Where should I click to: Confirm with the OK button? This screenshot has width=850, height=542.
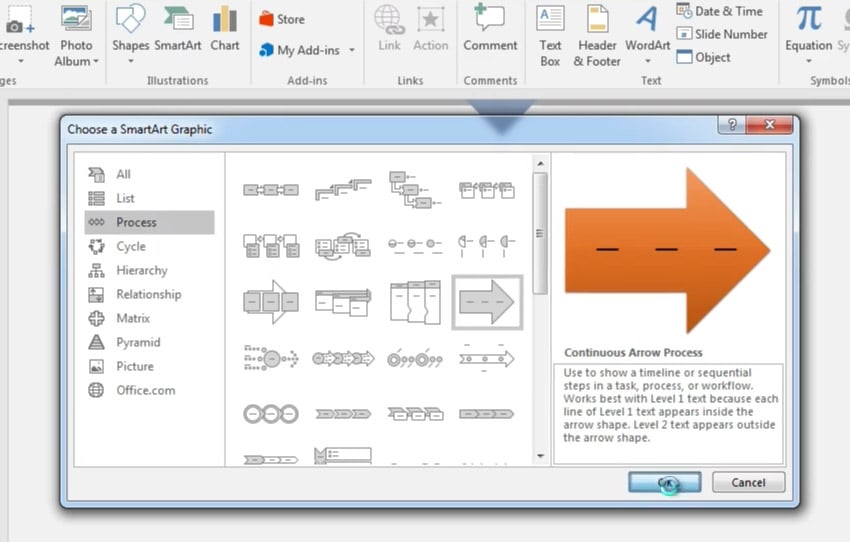[x=665, y=482]
